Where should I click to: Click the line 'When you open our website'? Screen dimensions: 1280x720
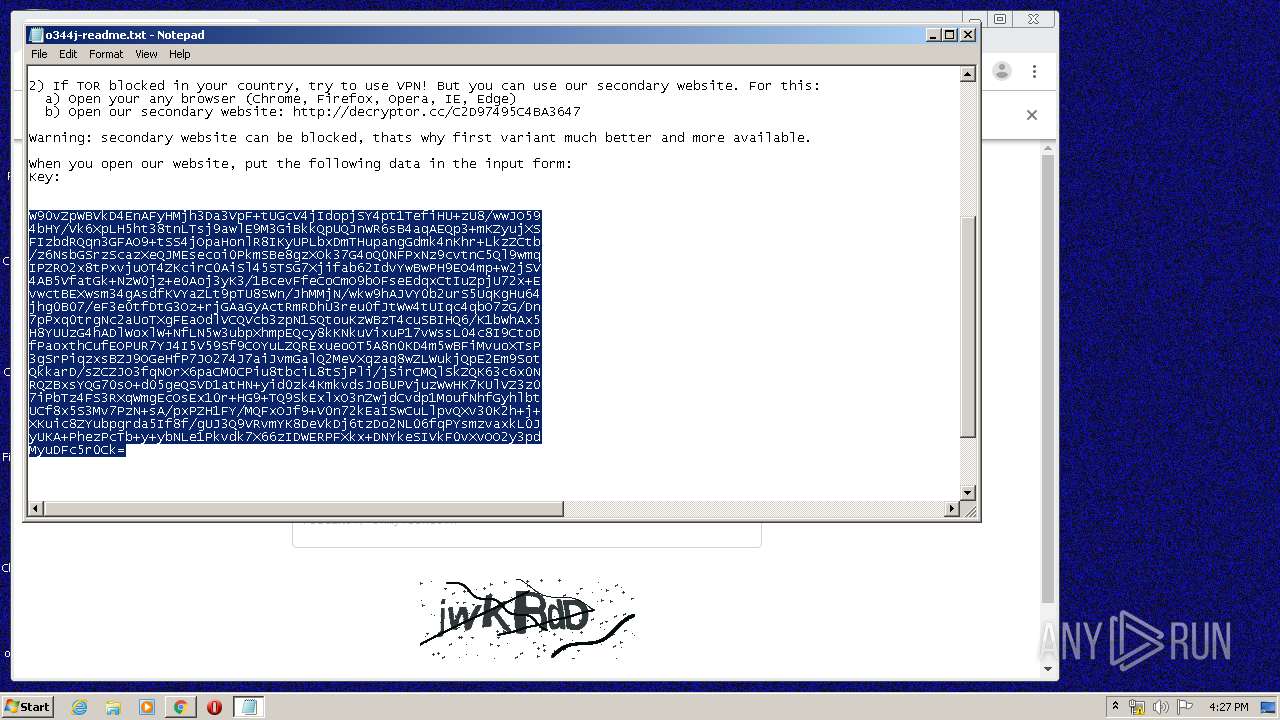(x=301, y=164)
